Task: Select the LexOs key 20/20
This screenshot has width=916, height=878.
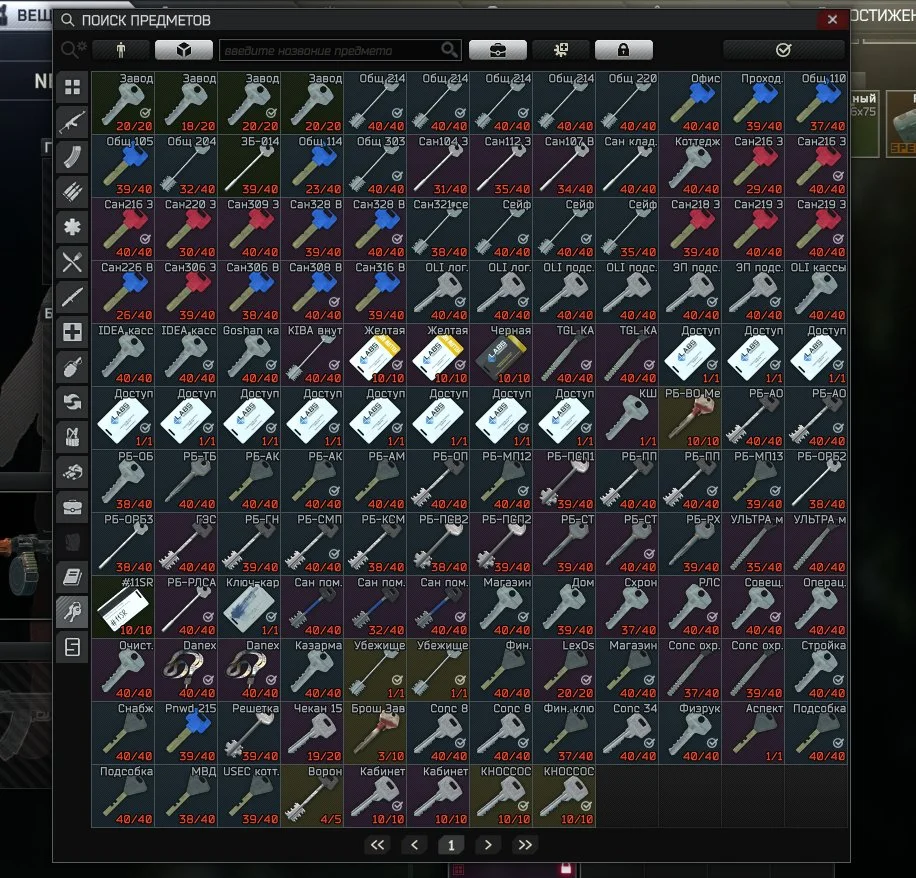Action: 564,671
